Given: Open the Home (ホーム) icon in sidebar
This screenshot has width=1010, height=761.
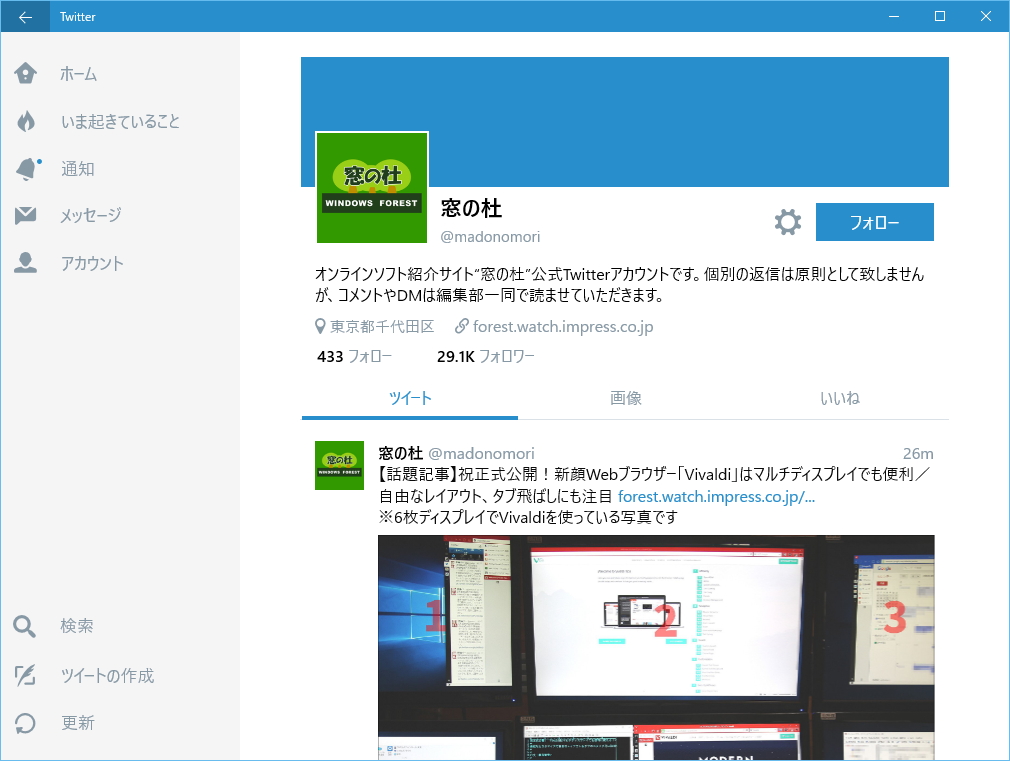Looking at the screenshot, I should pyautogui.click(x=26, y=73).
